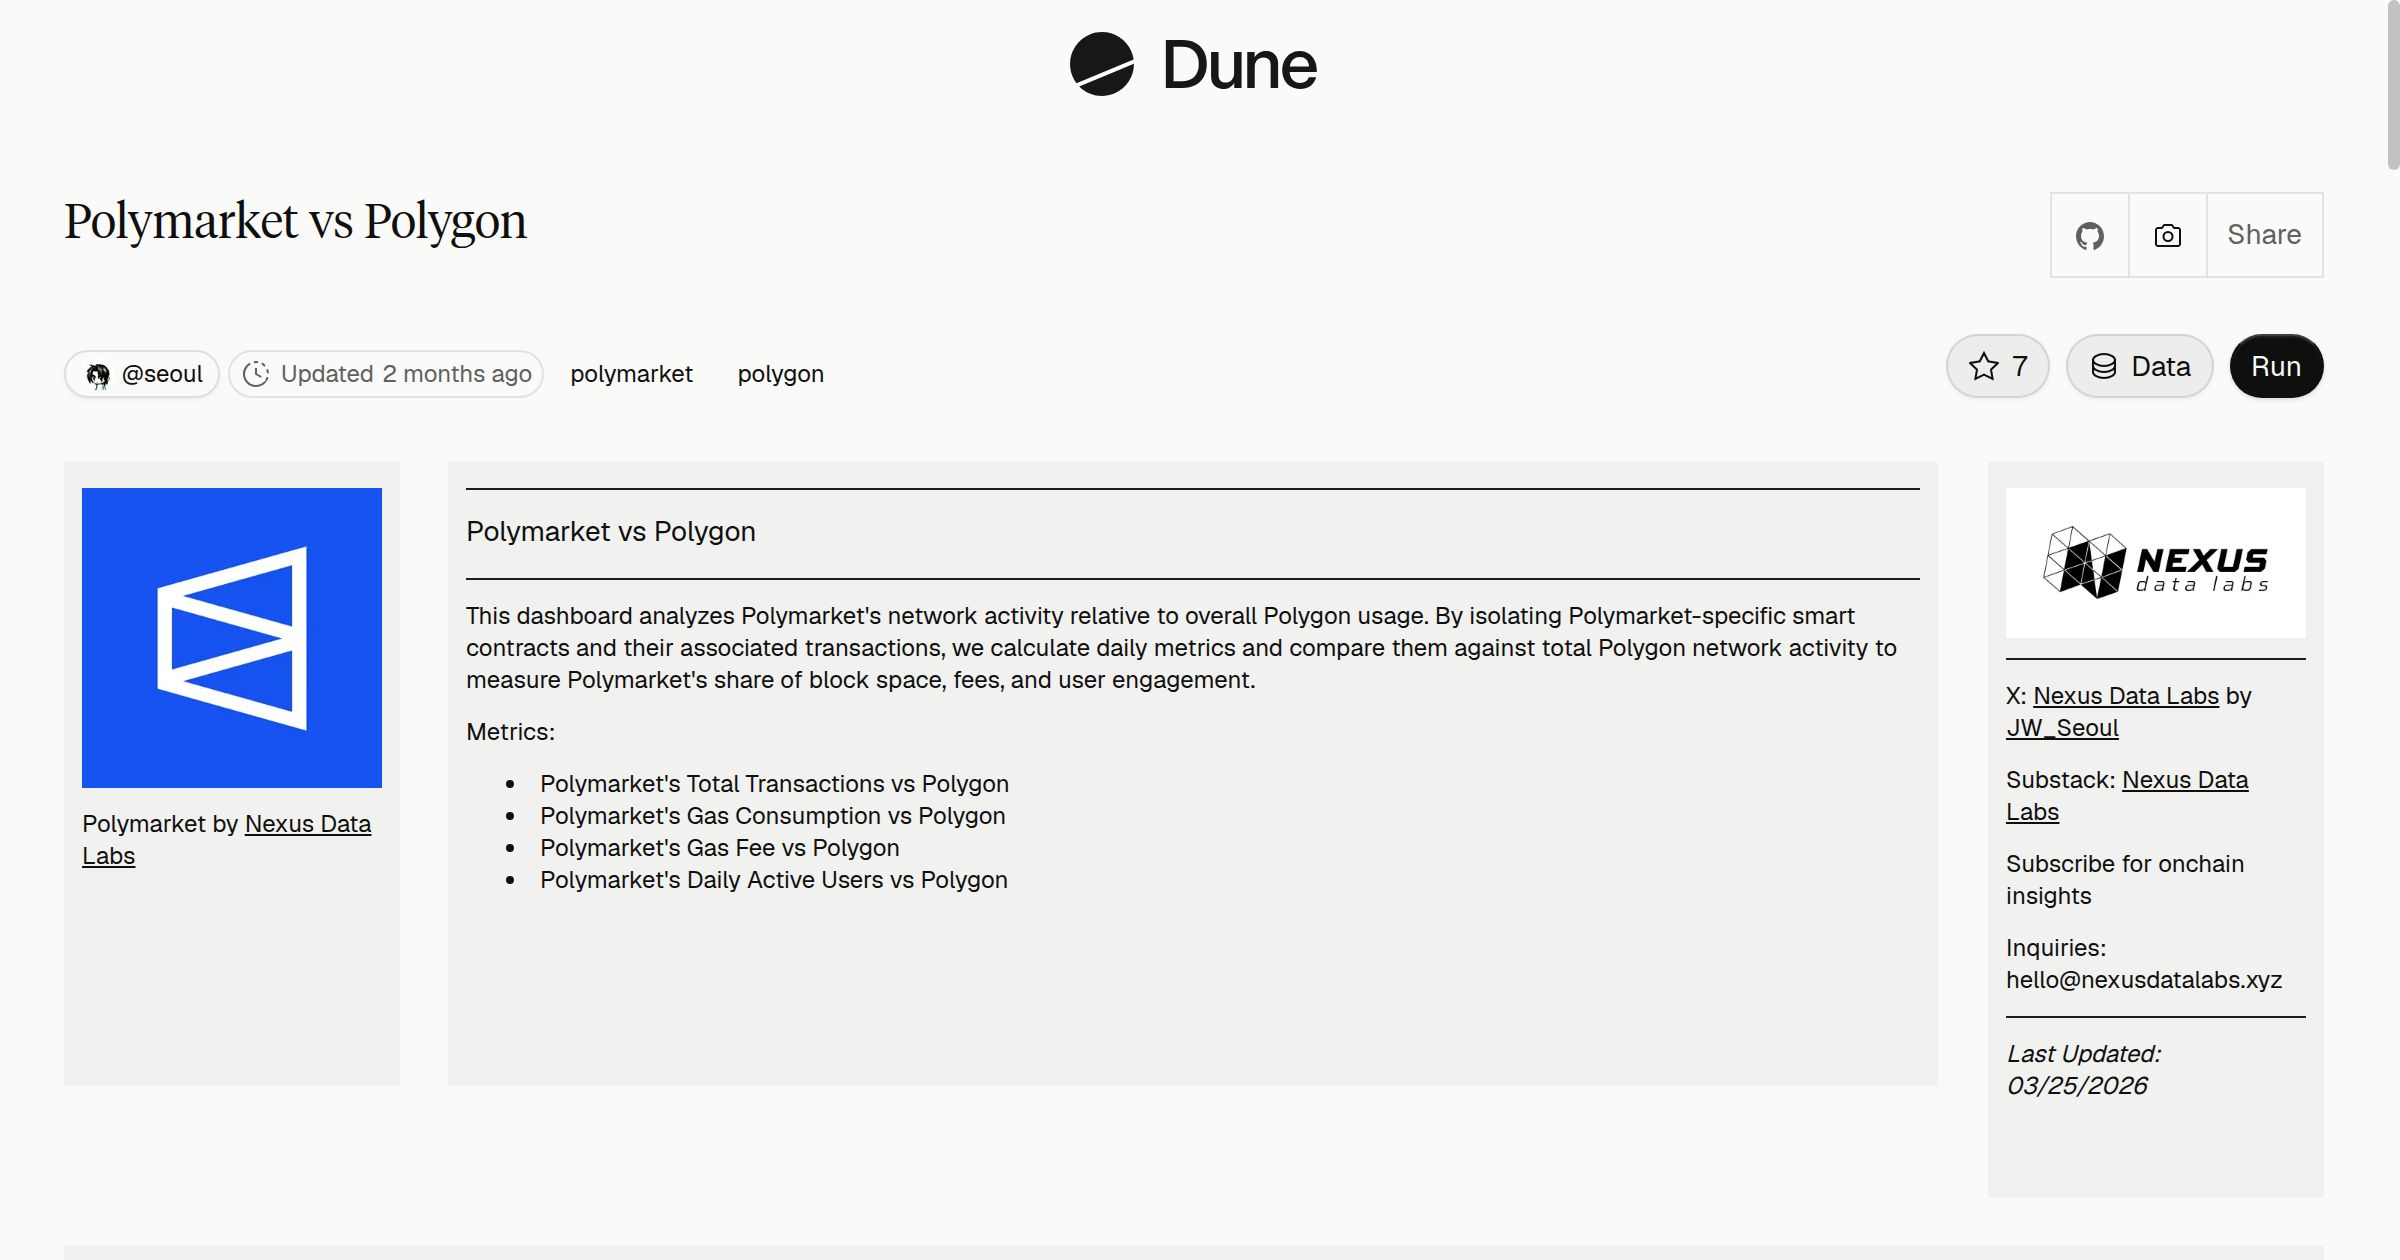This screenshot has width=2400, height=1260.
Task: Select the polymarket tag
Action: coord(631,374)
